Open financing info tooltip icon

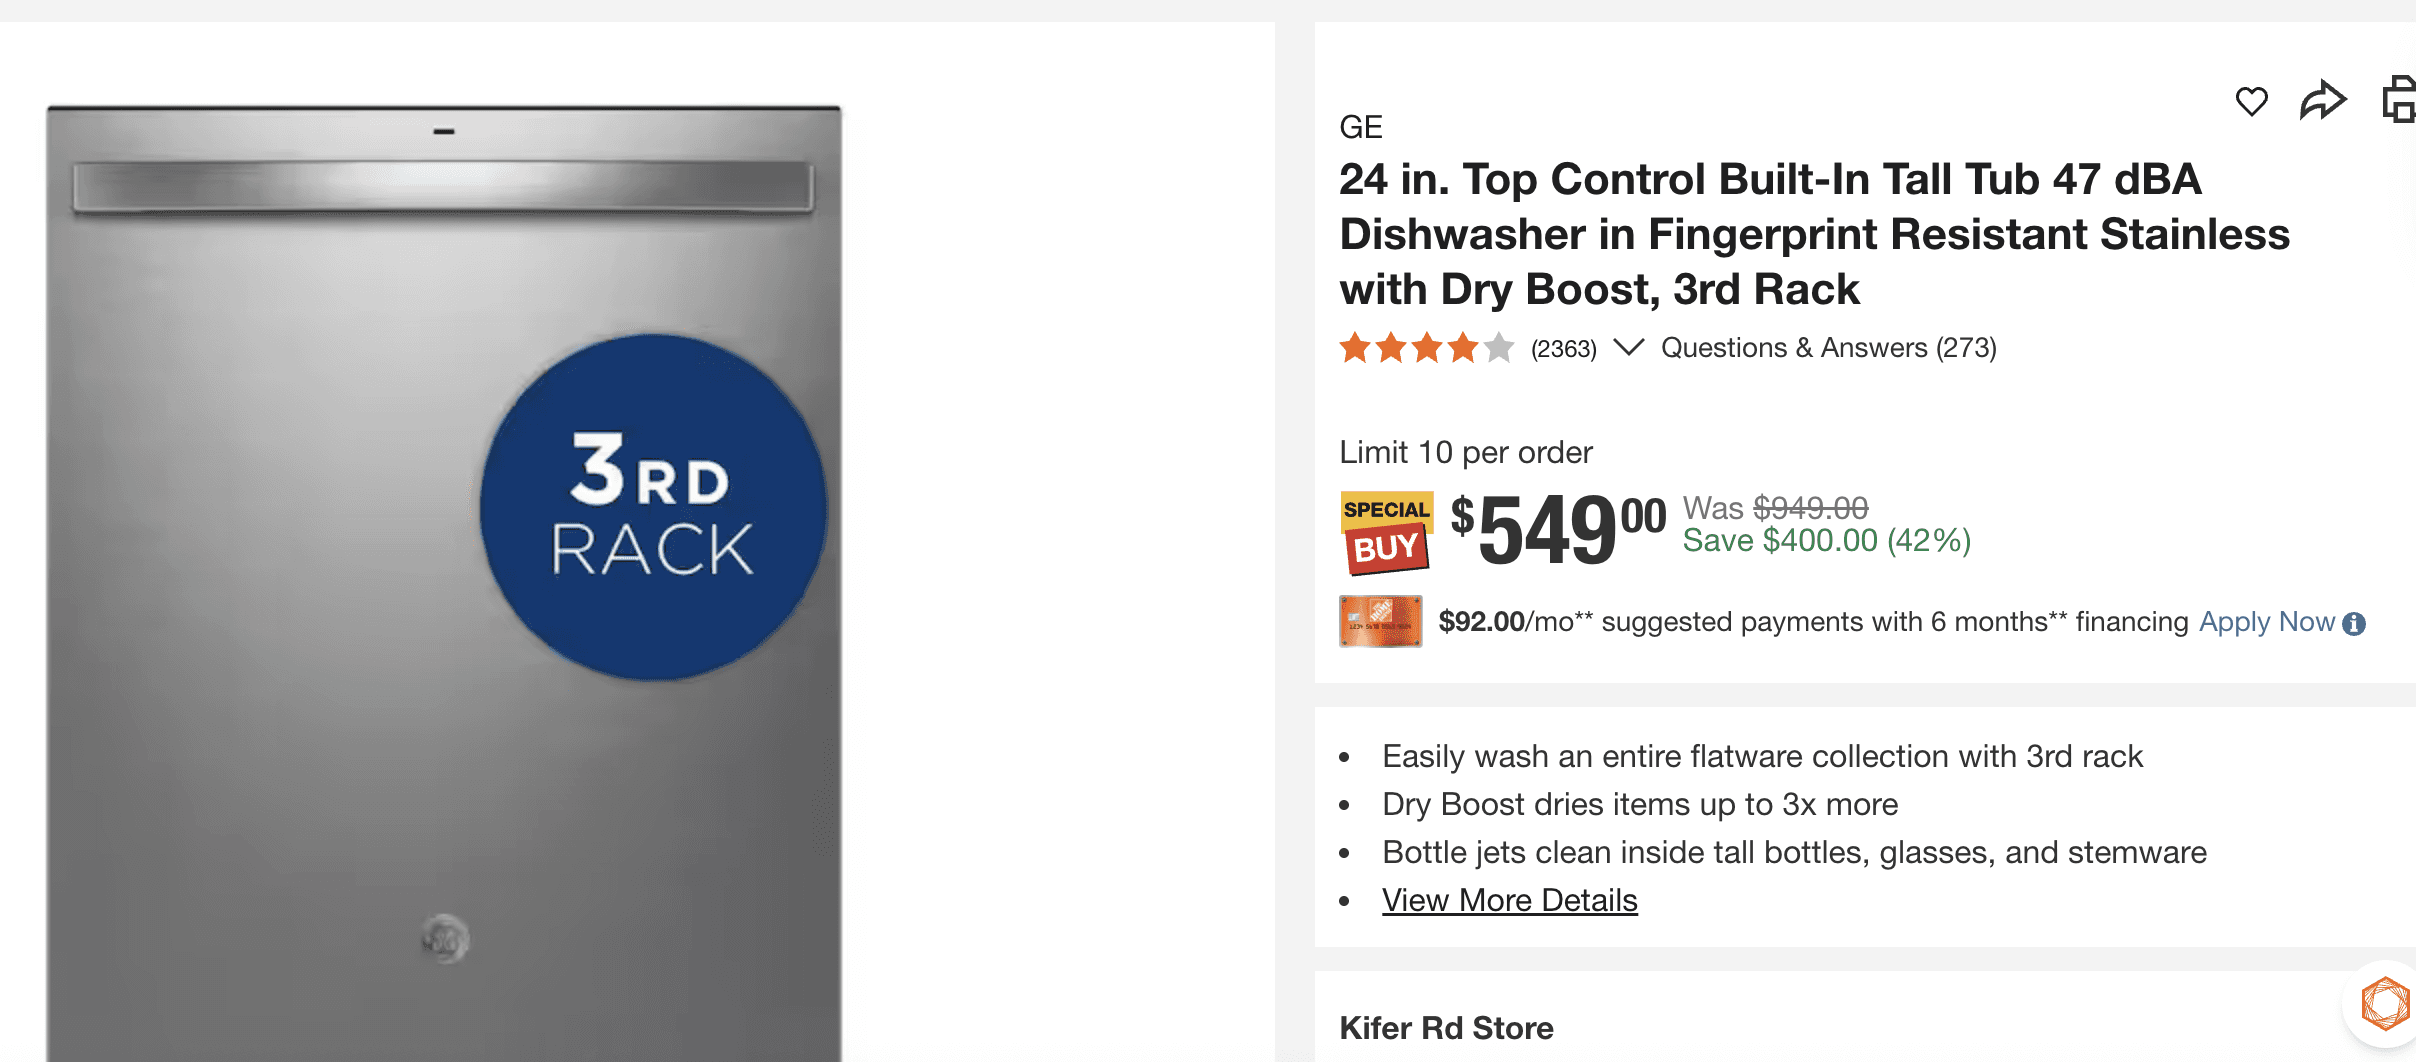(2356, 622)
